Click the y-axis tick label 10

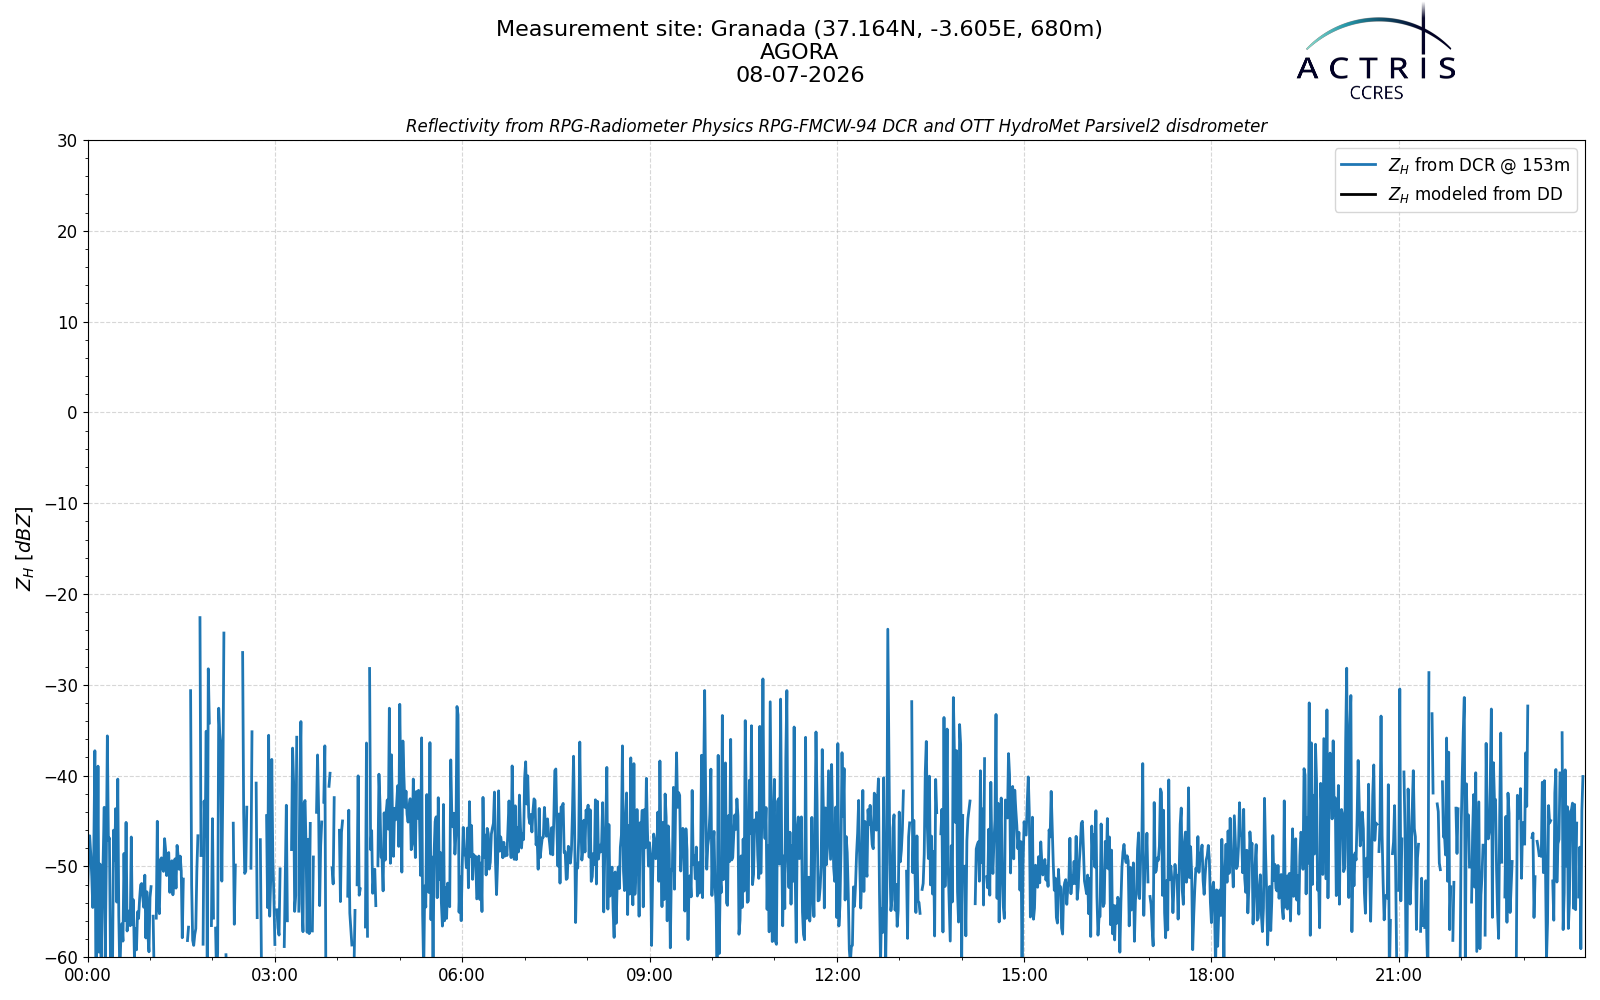point(67,323)
